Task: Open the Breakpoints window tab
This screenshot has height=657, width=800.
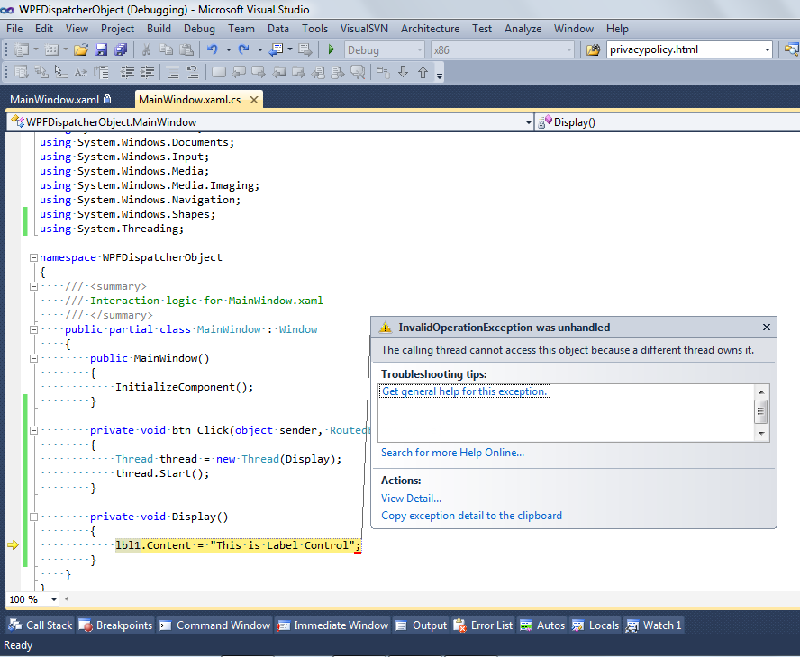Action: tap(115, 625)
